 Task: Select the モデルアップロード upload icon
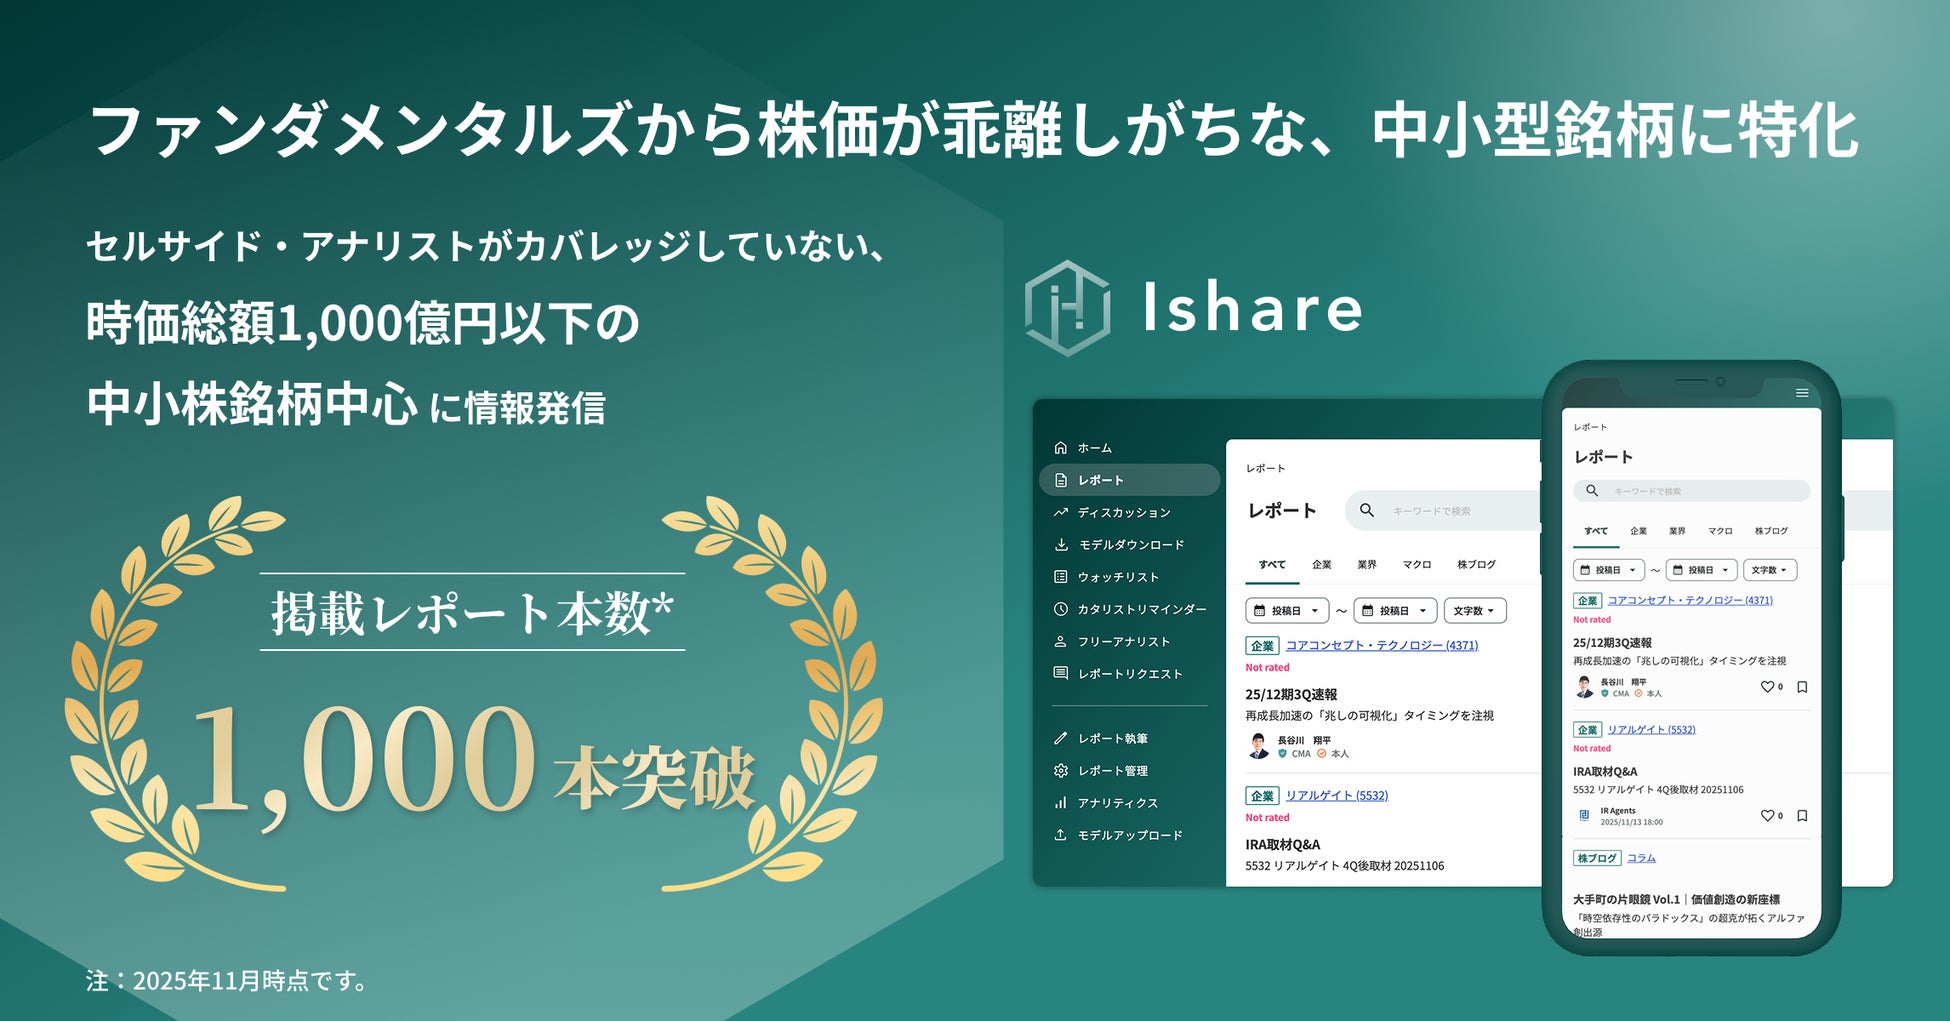[x=1062, y=834]
